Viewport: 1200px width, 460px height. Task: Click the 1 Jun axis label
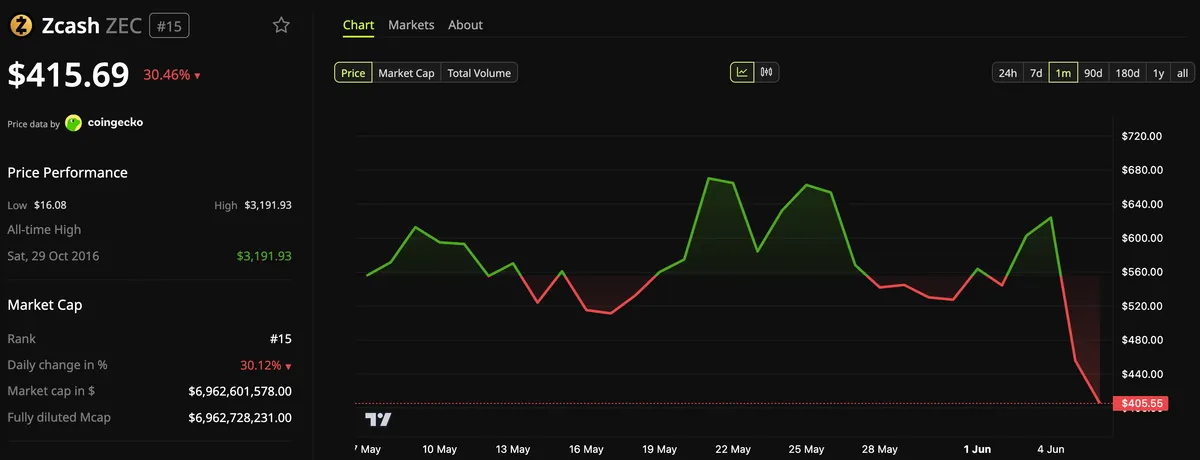[x=979, y=449]
